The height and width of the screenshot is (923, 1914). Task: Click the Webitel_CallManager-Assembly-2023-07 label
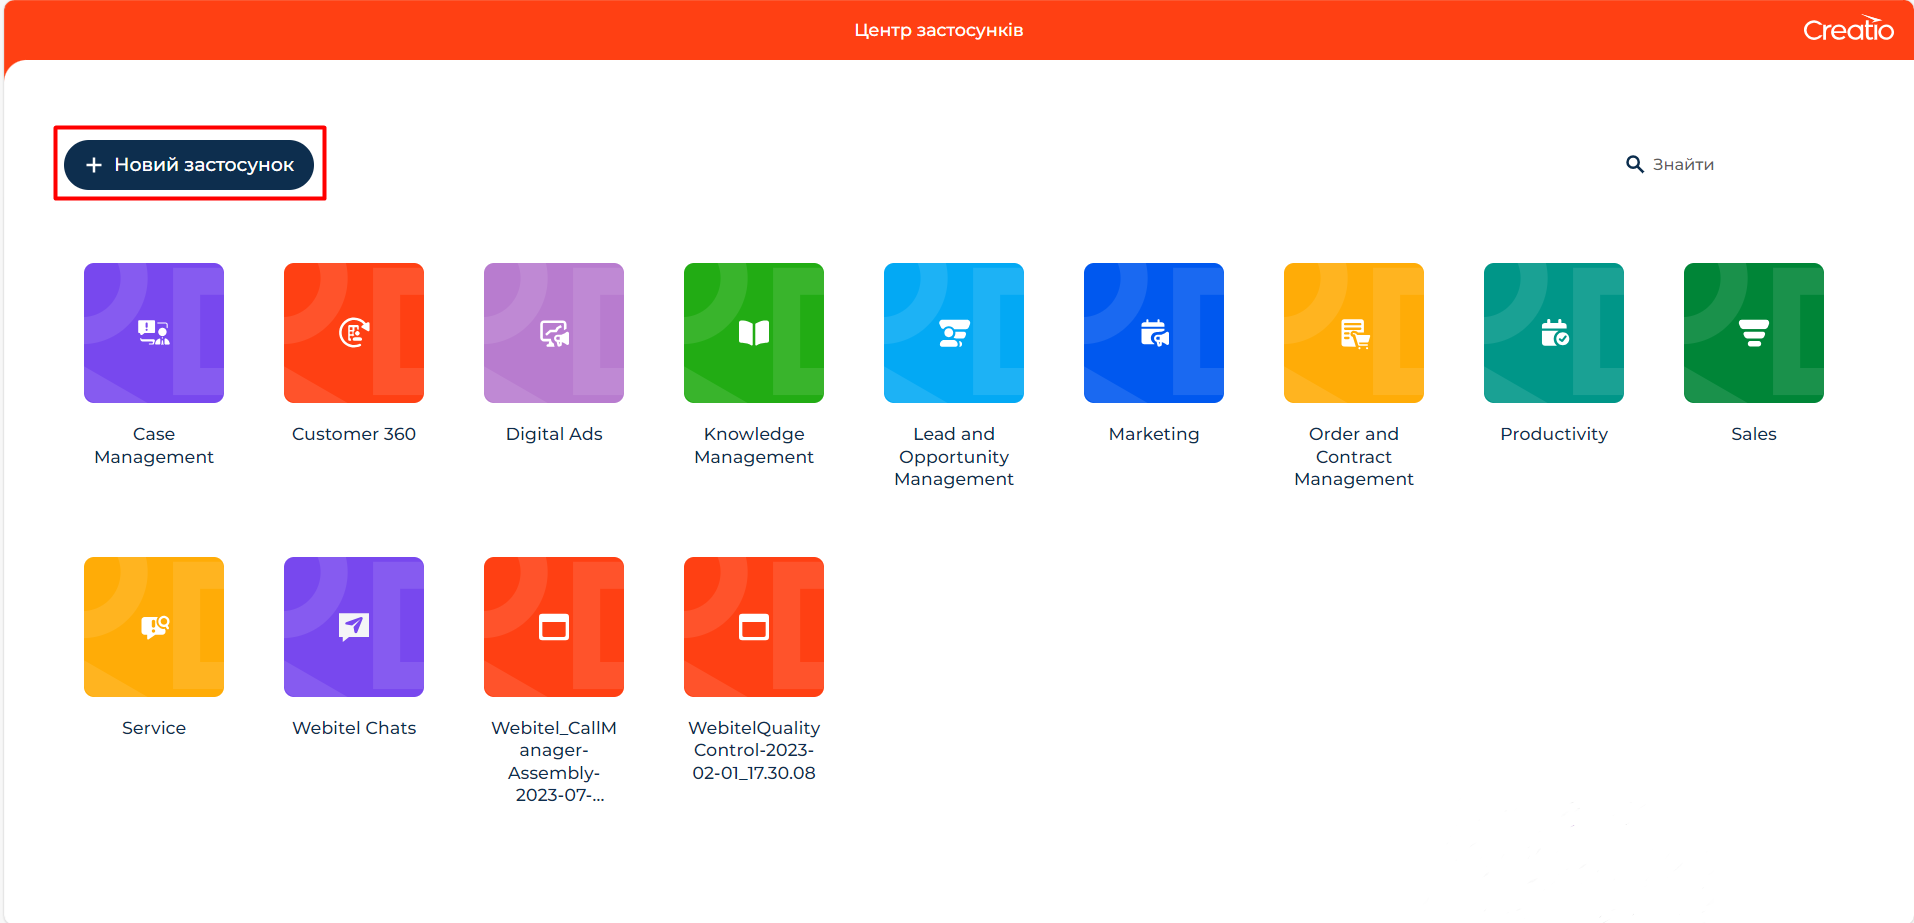coord(554,761)
